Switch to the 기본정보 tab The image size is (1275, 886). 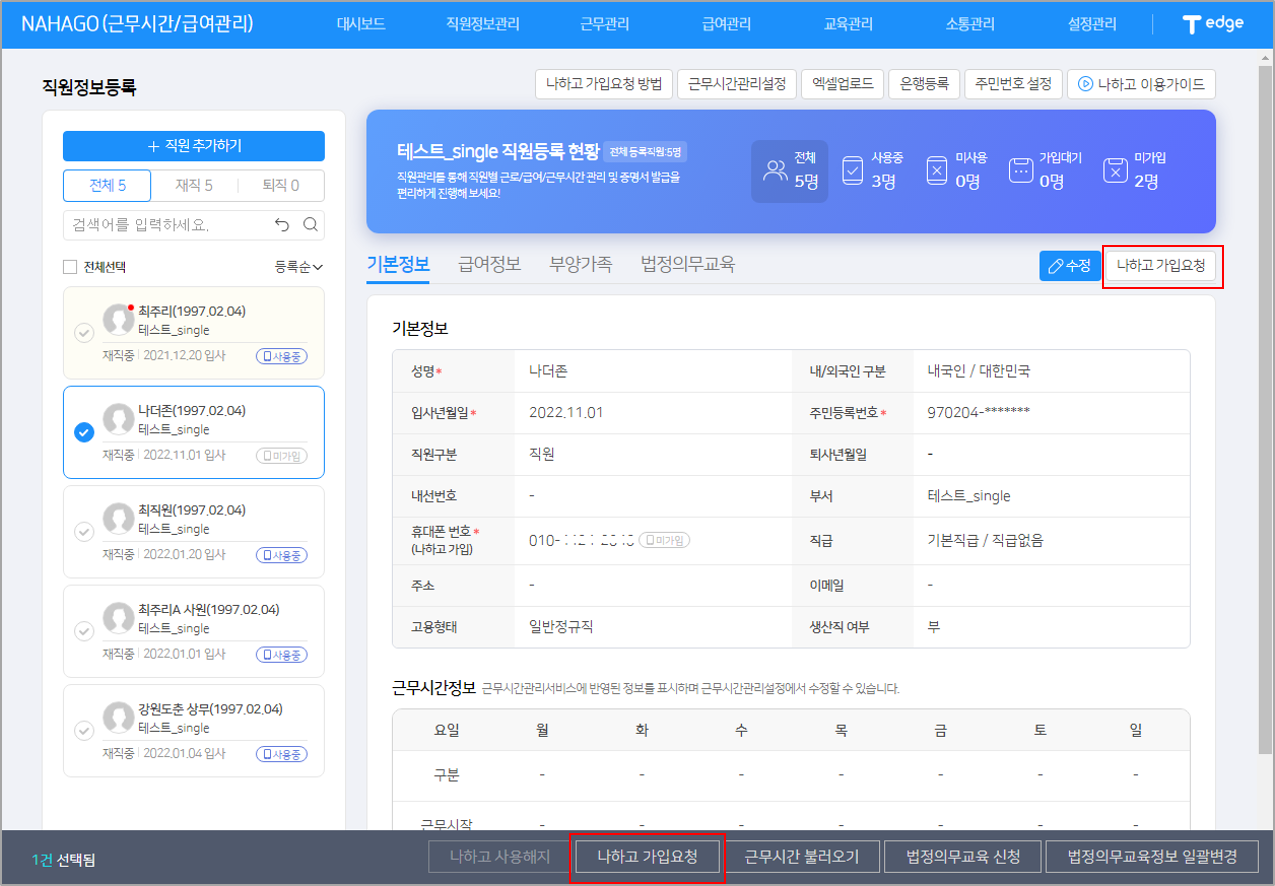coord(398,265)
